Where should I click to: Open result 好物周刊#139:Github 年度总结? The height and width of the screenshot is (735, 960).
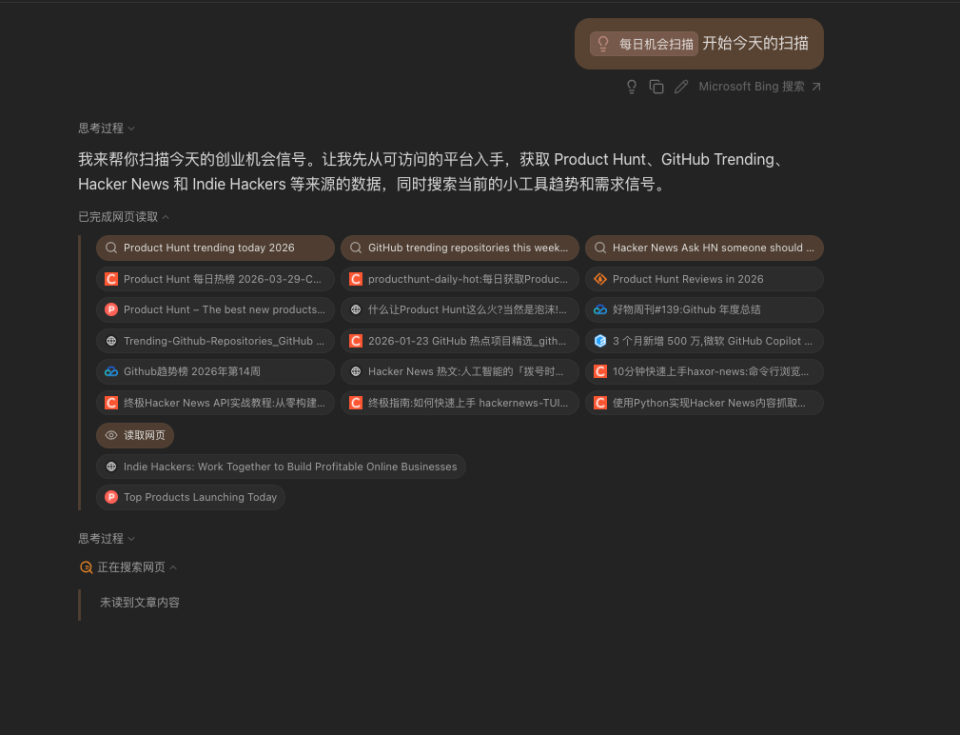click(704, 310)
